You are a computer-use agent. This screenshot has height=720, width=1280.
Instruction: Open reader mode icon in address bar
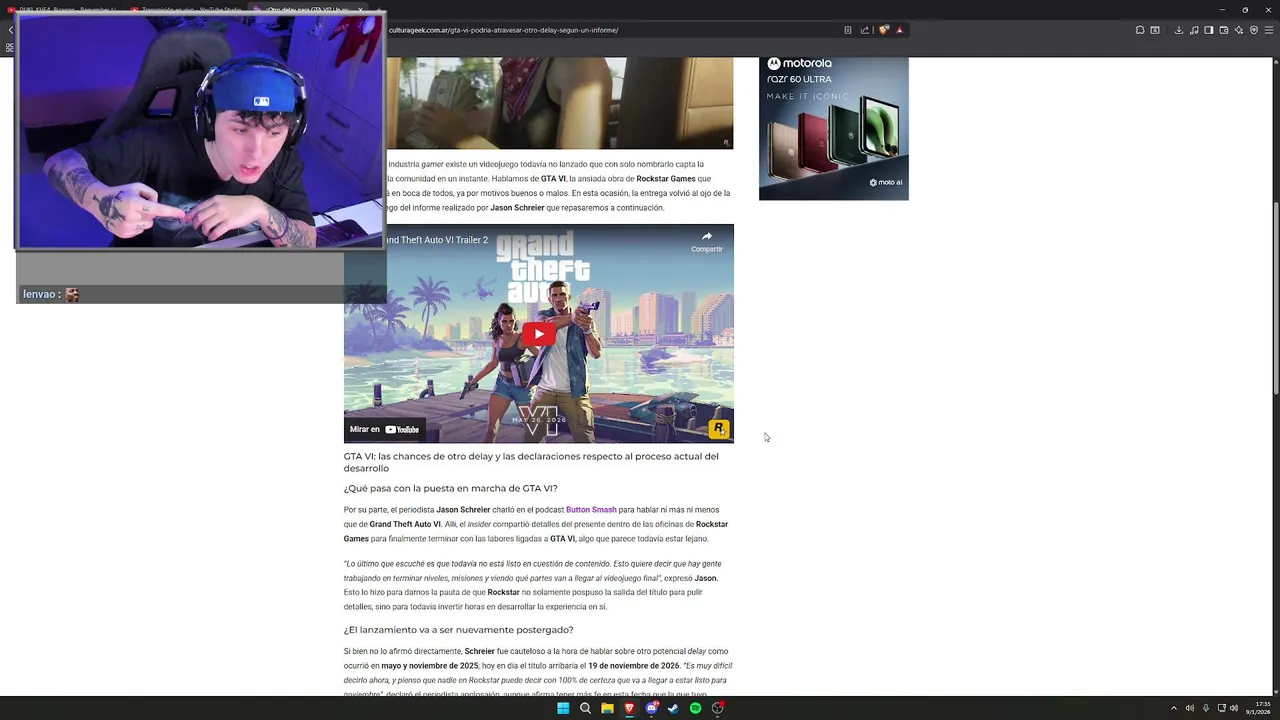[x=848, y=30]
